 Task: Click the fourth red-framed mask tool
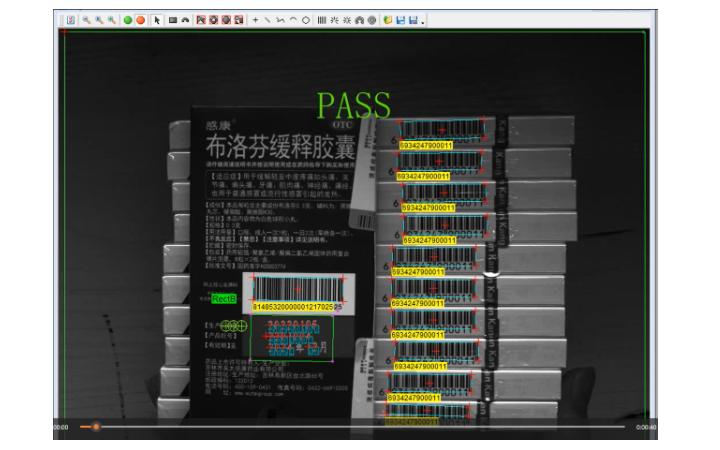[x=239, y=20]
